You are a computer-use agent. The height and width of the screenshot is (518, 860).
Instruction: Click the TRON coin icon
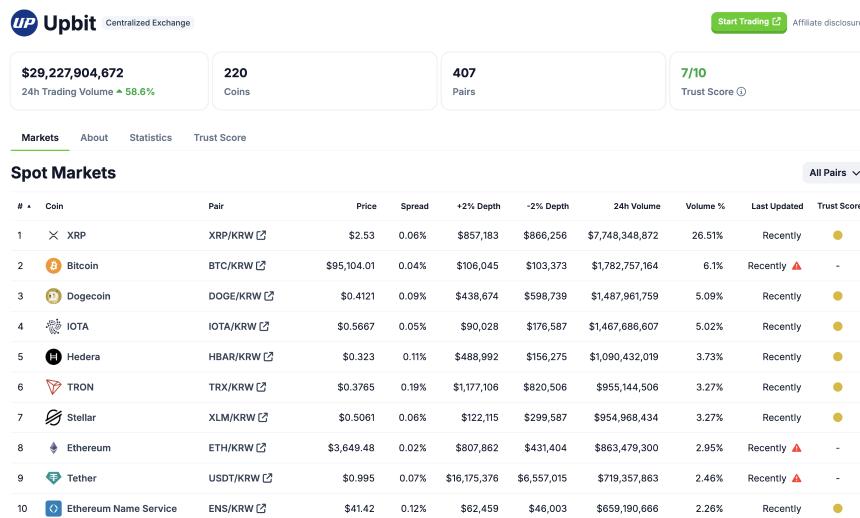point(53,387)
